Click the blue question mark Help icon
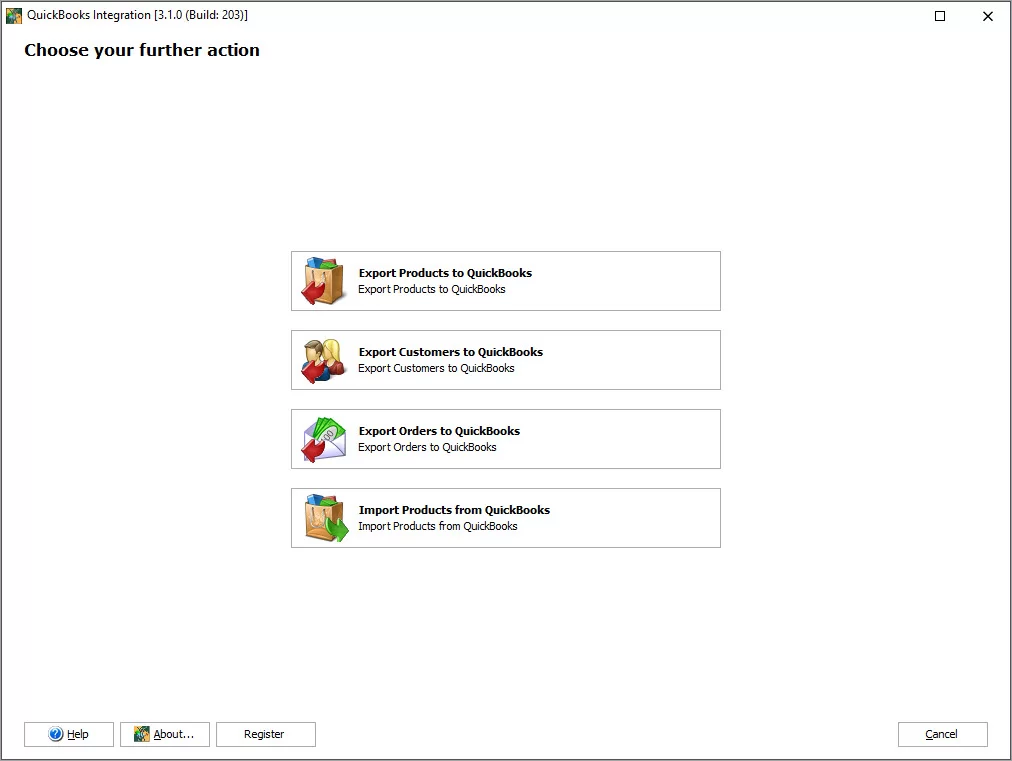1012x761 pixels. 56,734
